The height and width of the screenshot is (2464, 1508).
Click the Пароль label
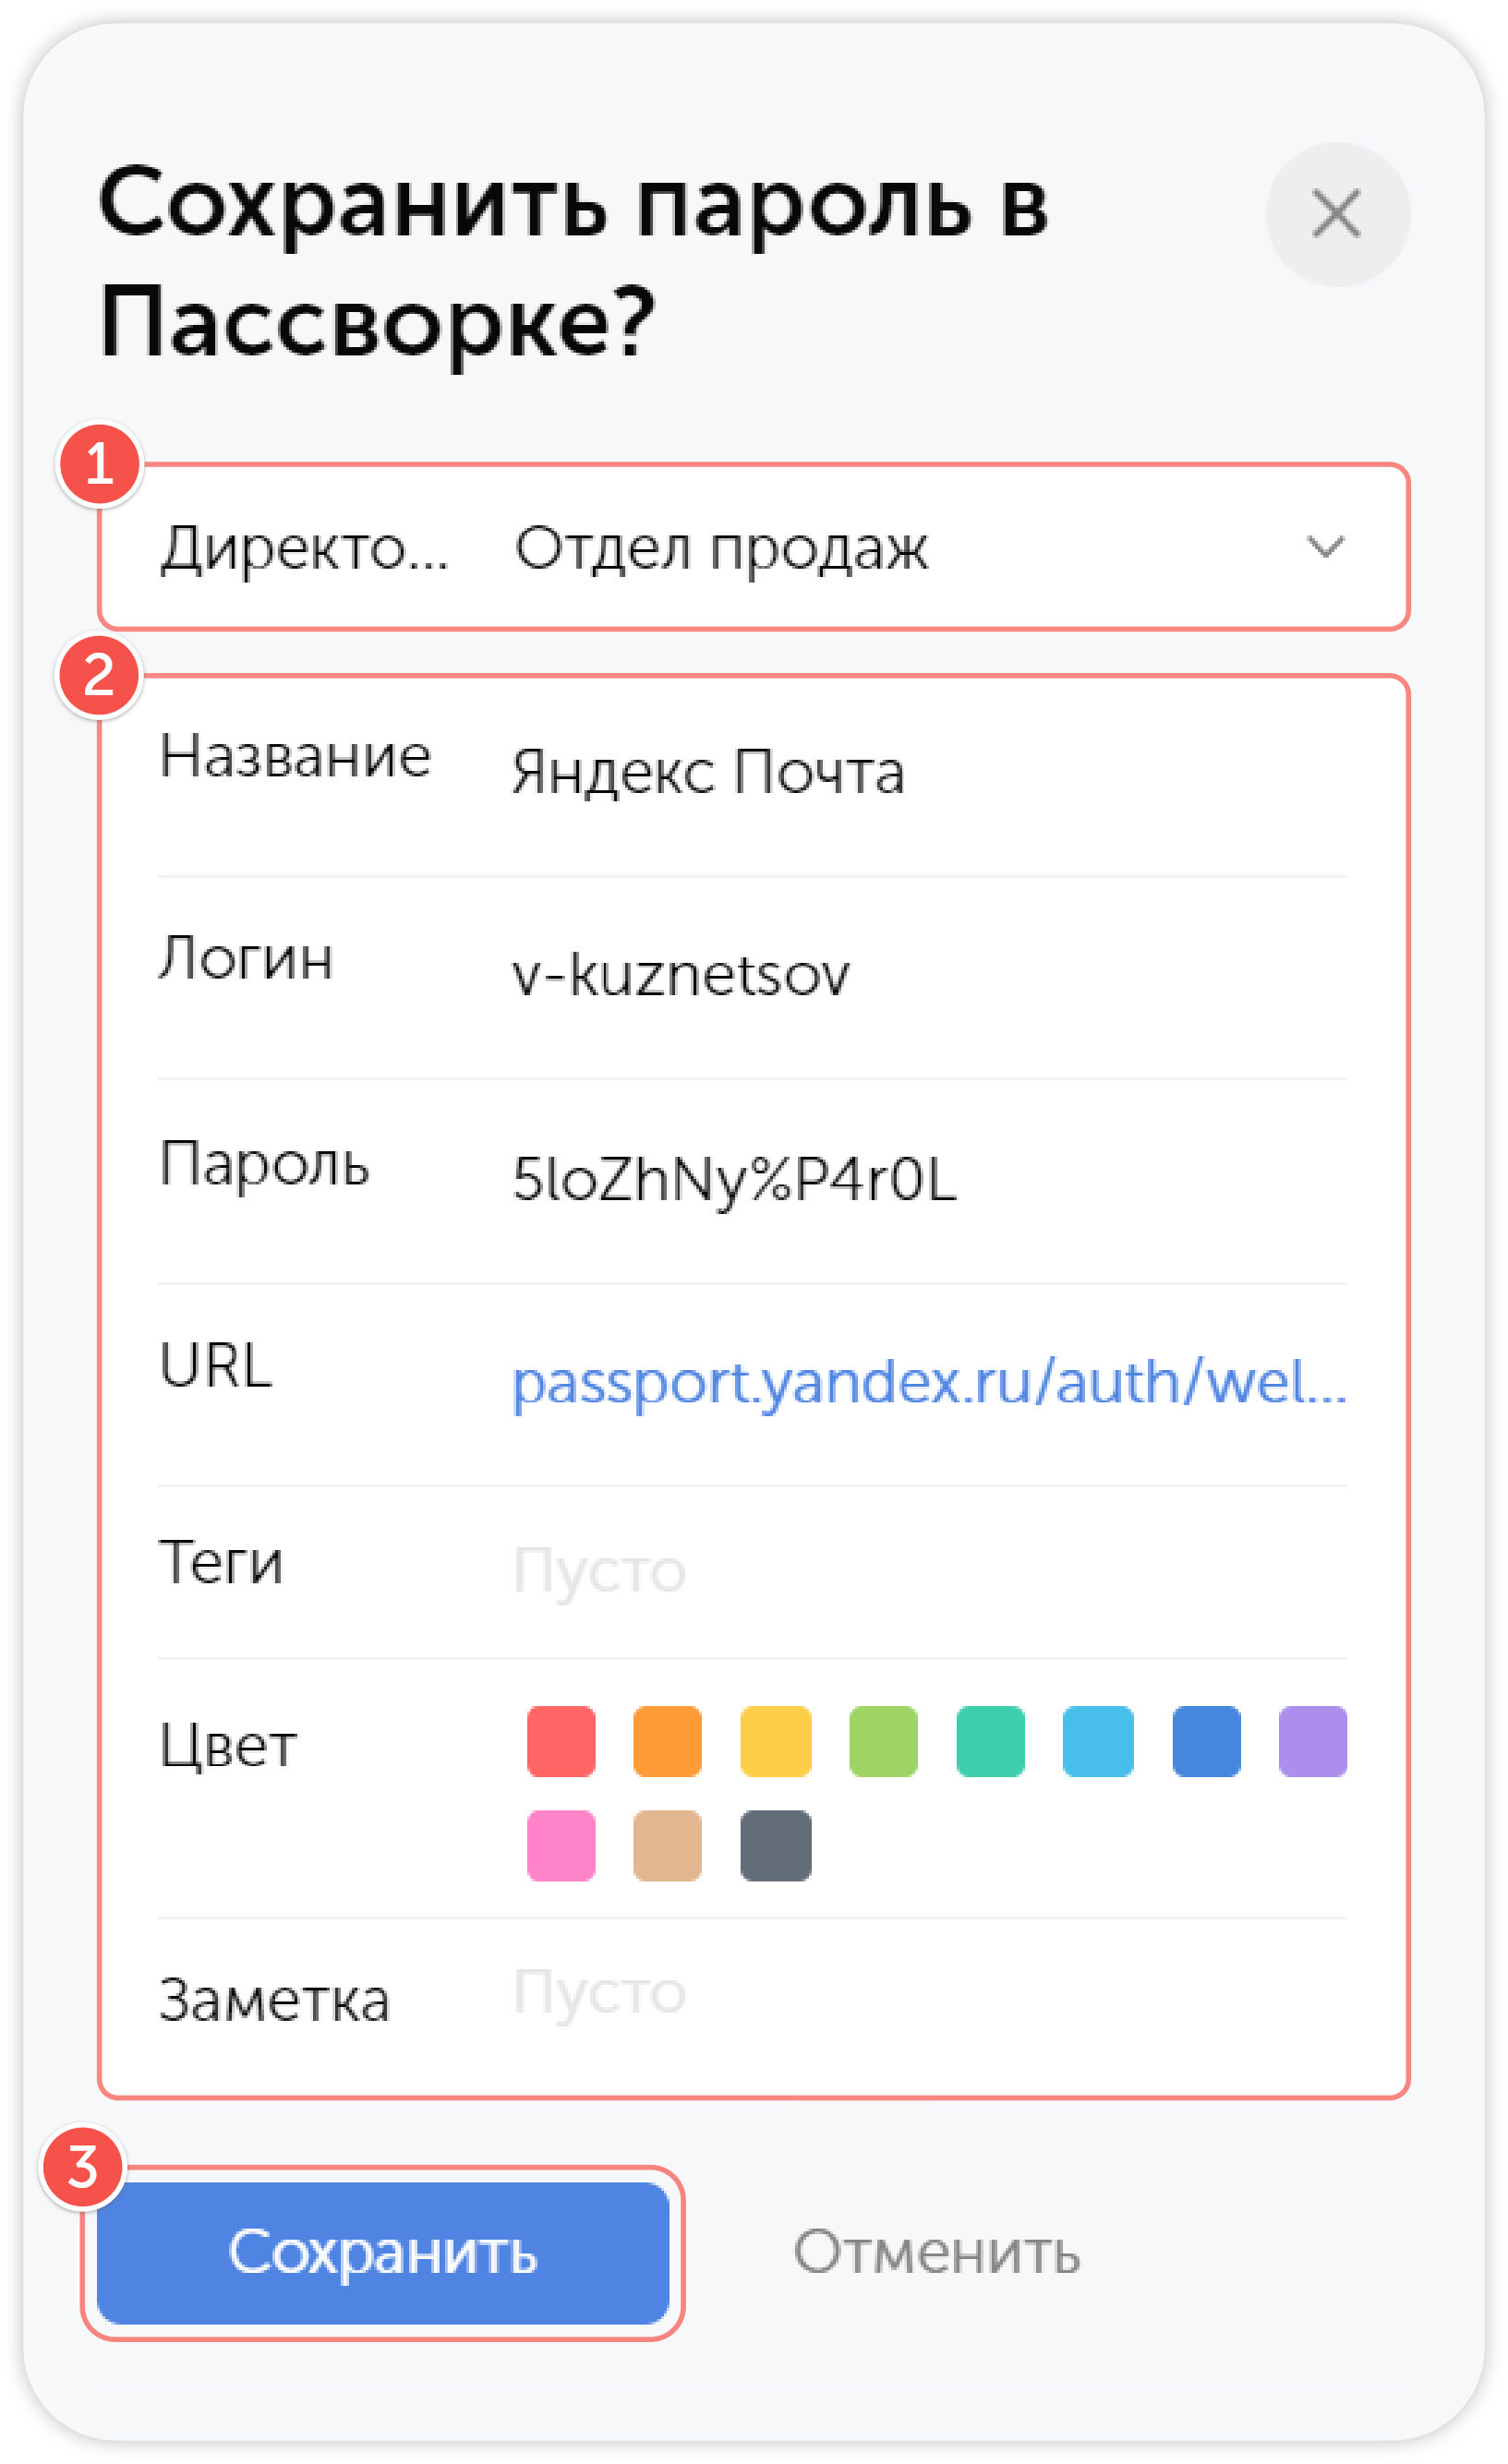click(265, 1165)
